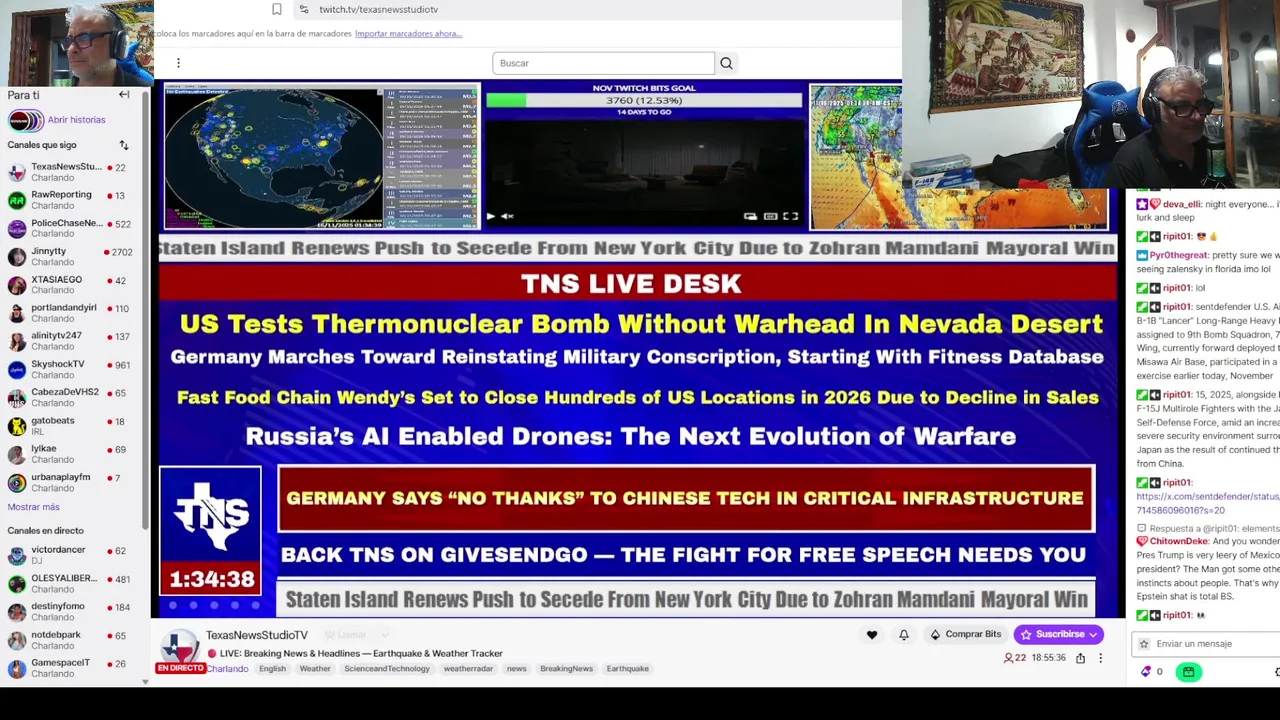Select the ScienceandTechnology tag
1280x720 pixels.
click(387, 669)
